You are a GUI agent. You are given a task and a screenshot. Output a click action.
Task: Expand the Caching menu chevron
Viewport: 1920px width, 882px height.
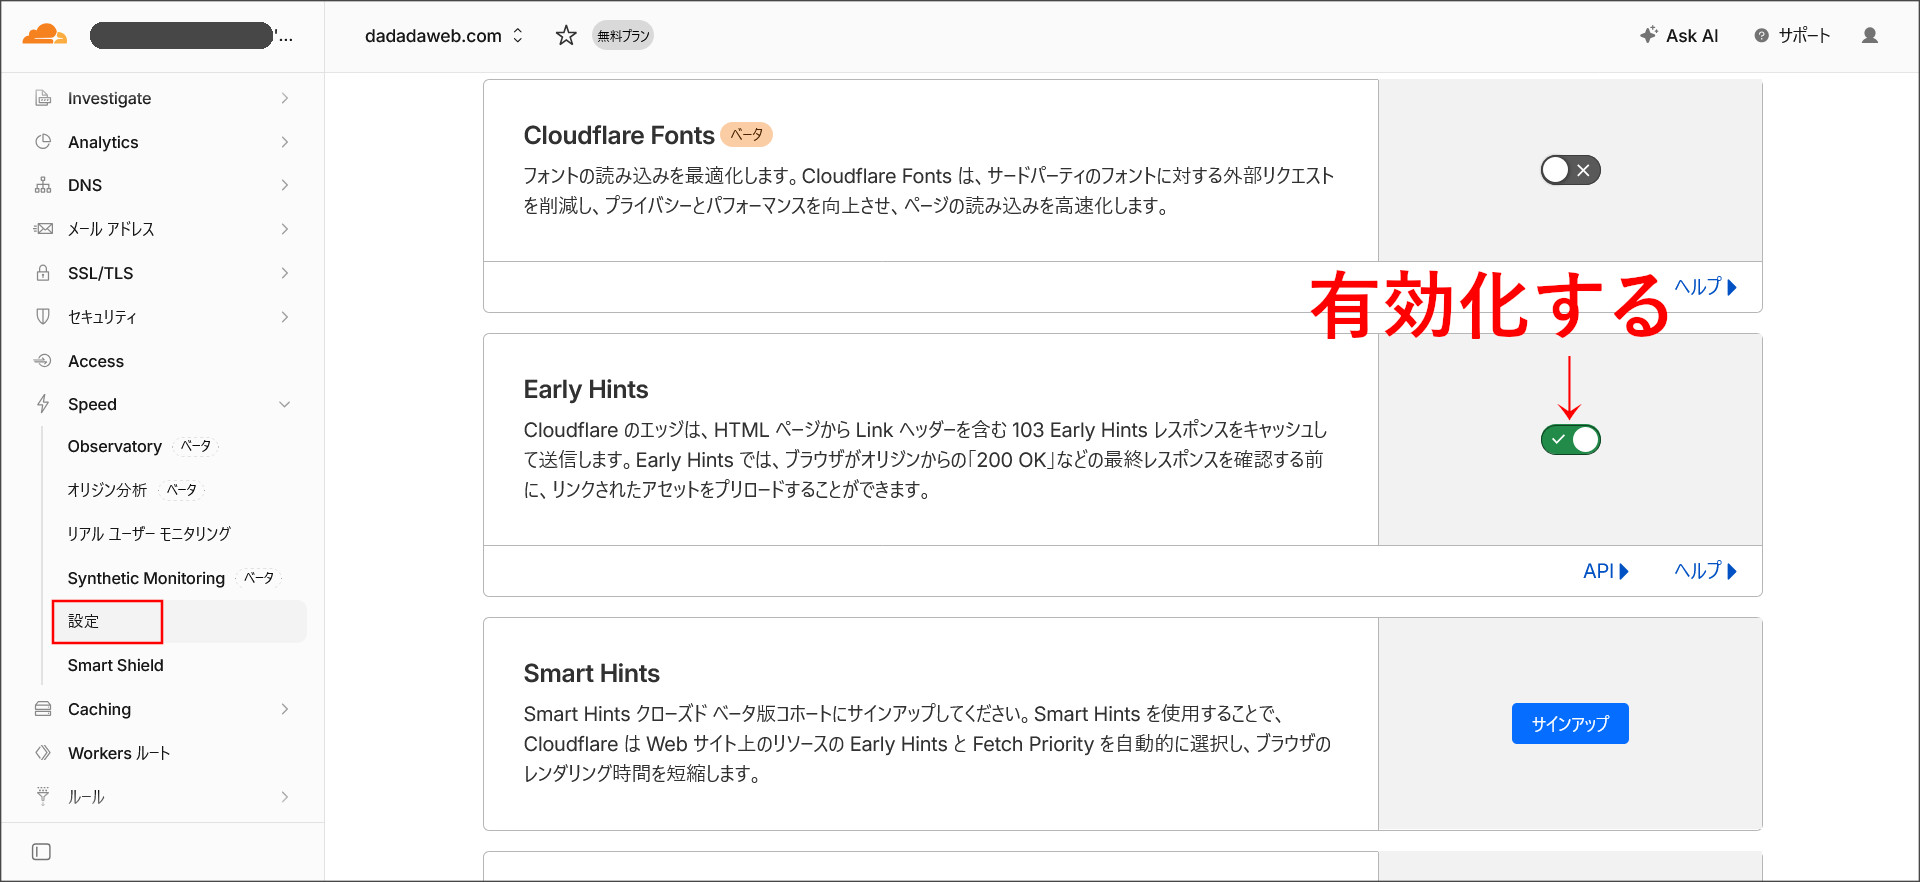click(285, 709)
